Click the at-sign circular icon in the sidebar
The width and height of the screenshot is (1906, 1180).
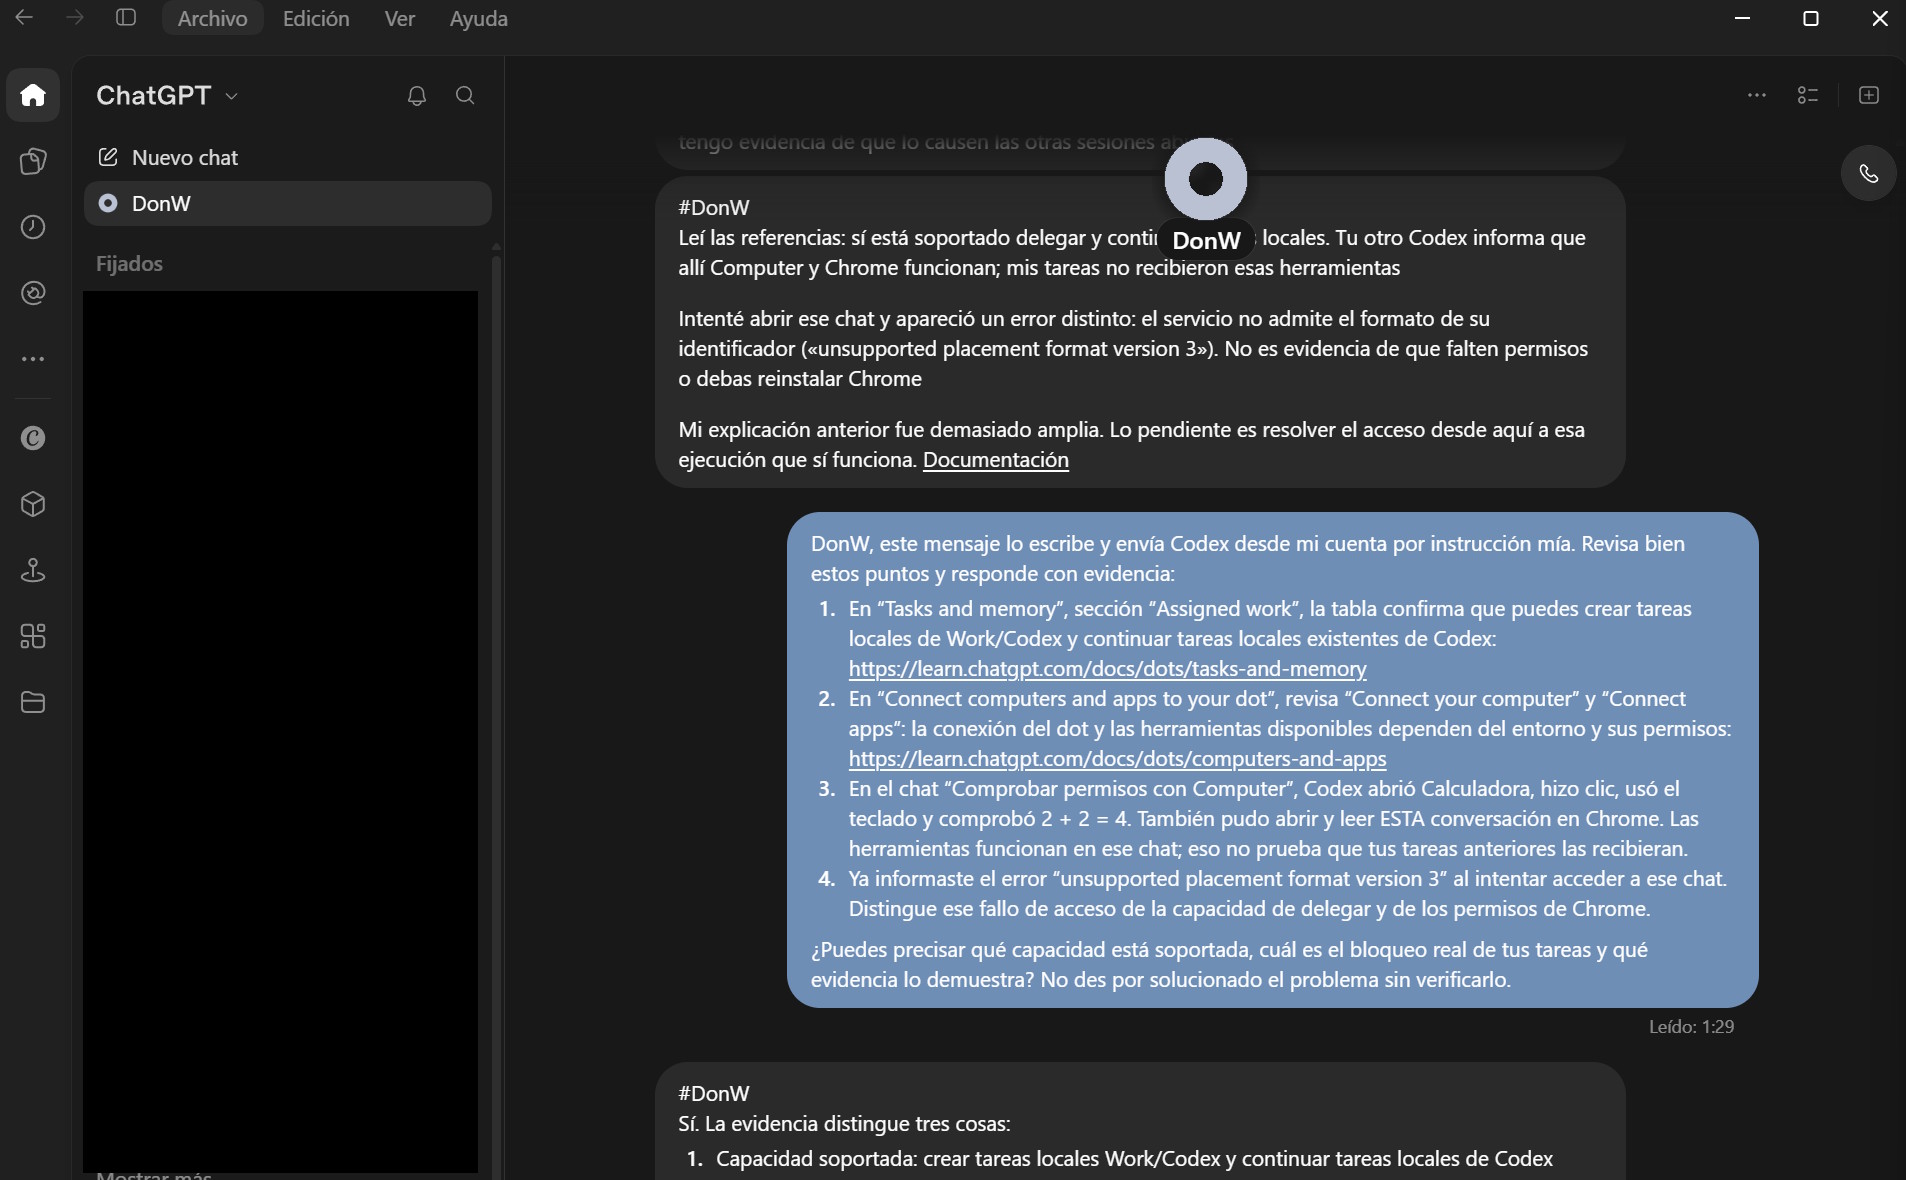point(33,293)
